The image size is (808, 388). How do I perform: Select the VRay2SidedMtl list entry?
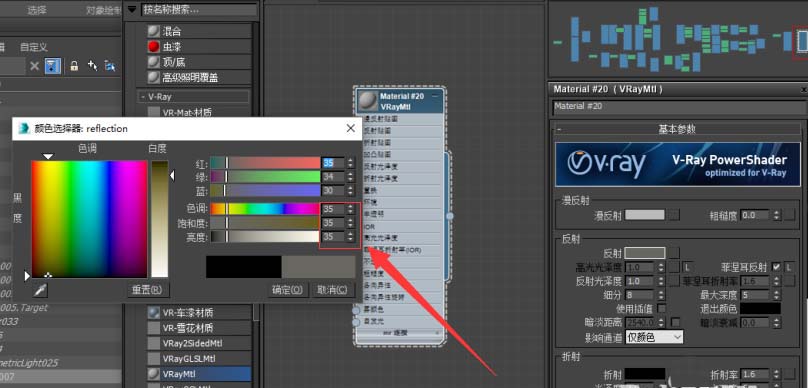(x=199, y=343)
